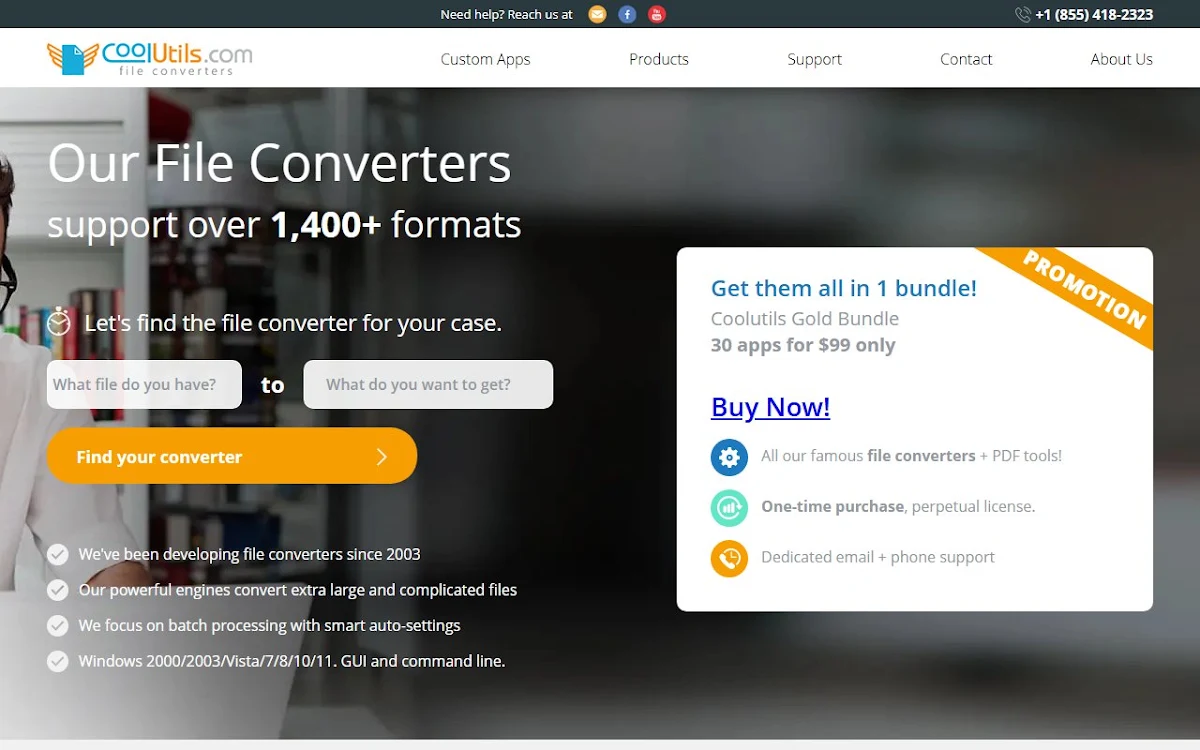This screenshot has width=1200, height=750.
Task: Focus the 'What do you want to get?' field
Action: [428, 384]
